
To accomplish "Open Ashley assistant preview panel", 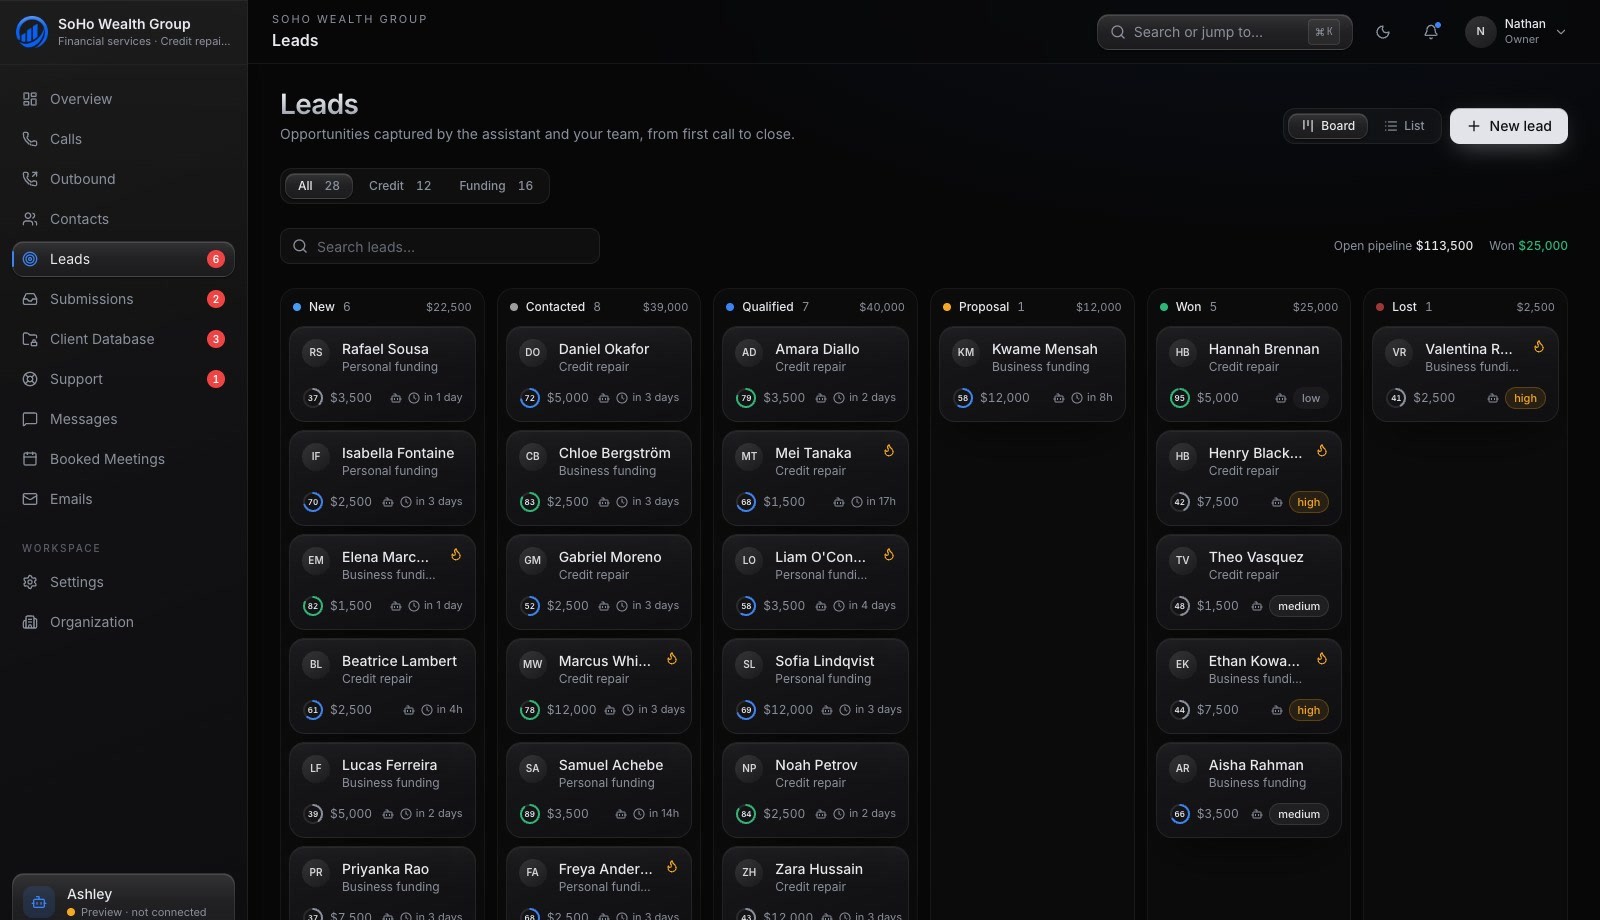I will 123,898.
